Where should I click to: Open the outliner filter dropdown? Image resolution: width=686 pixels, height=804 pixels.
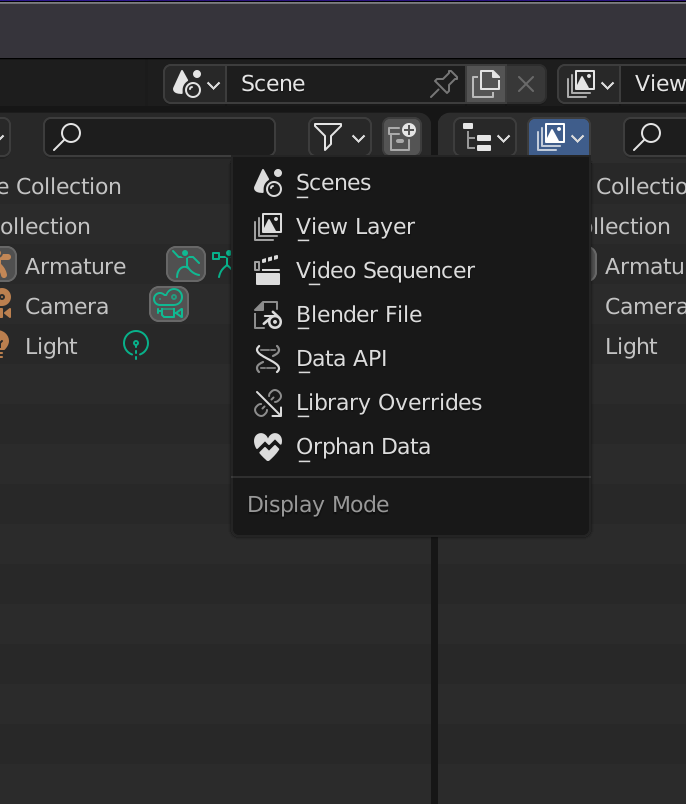[x=339, y=137]
